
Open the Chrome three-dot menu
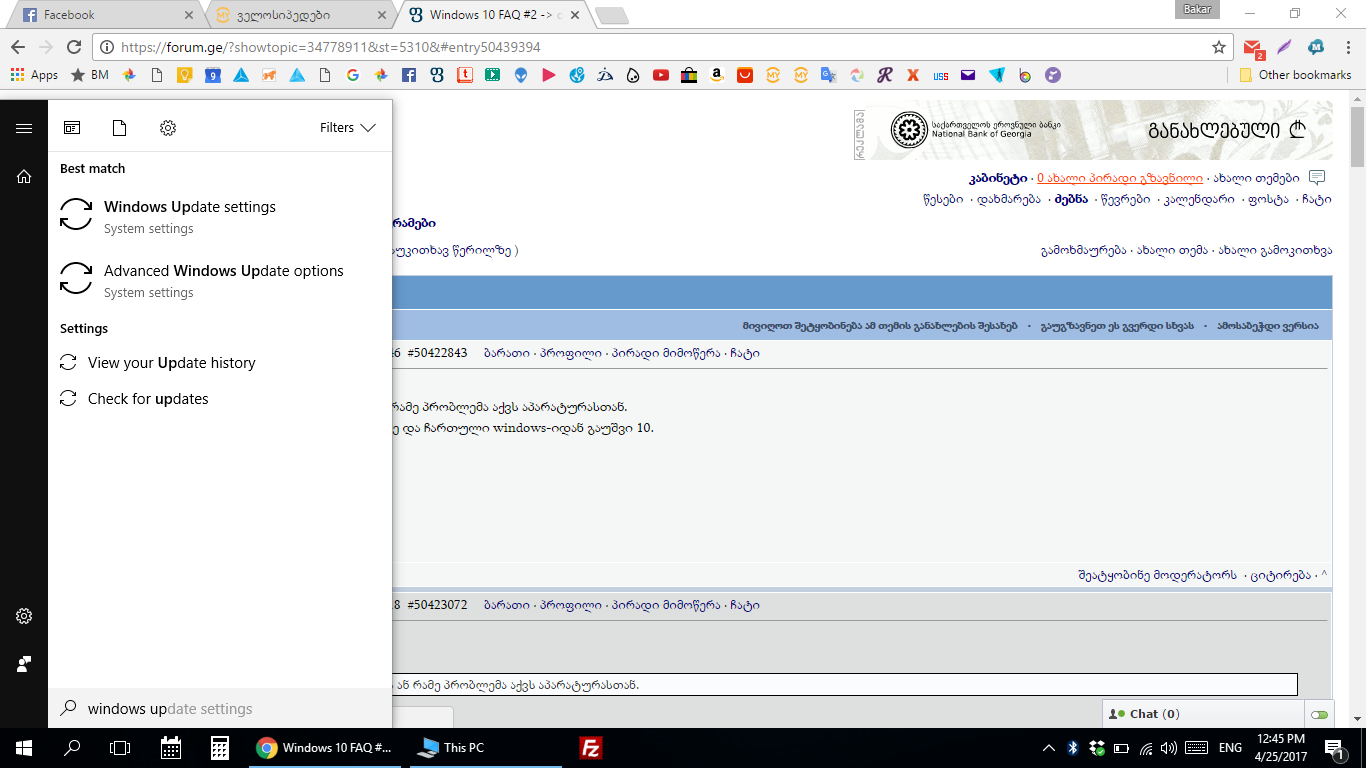tap(1347, 47)
